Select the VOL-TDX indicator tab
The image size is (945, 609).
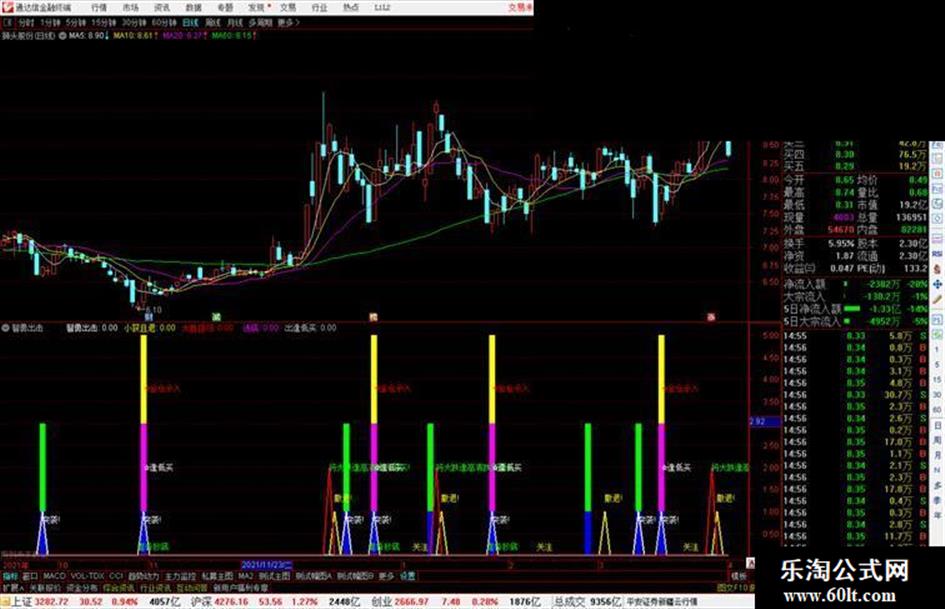pyautogui.click(x=87, y=576)
